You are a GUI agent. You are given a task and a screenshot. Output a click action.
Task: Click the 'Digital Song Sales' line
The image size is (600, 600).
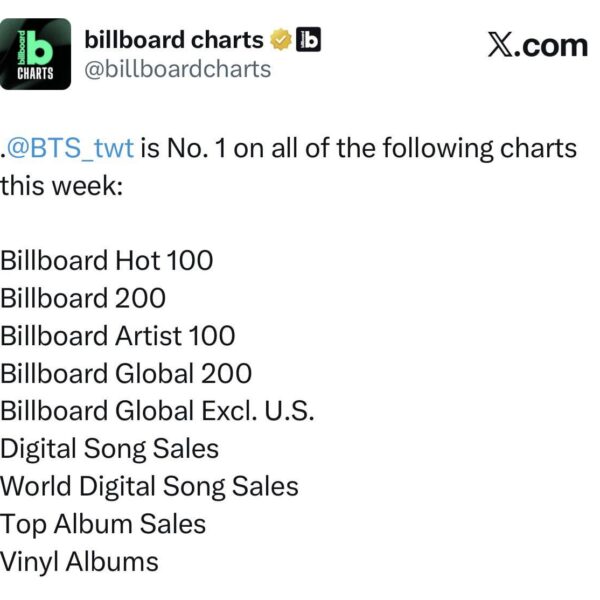[x=109, y=449]
